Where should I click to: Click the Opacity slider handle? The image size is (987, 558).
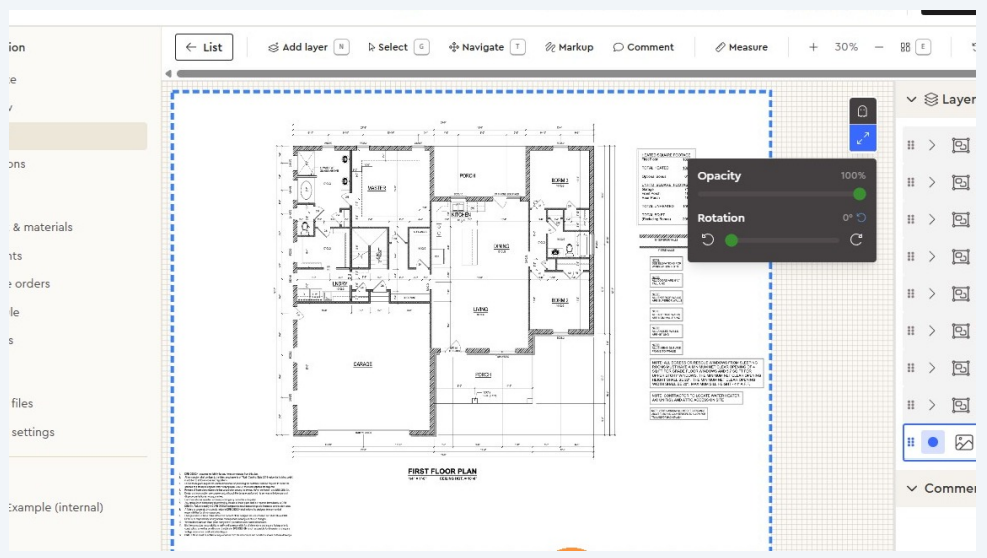[859, 194]
